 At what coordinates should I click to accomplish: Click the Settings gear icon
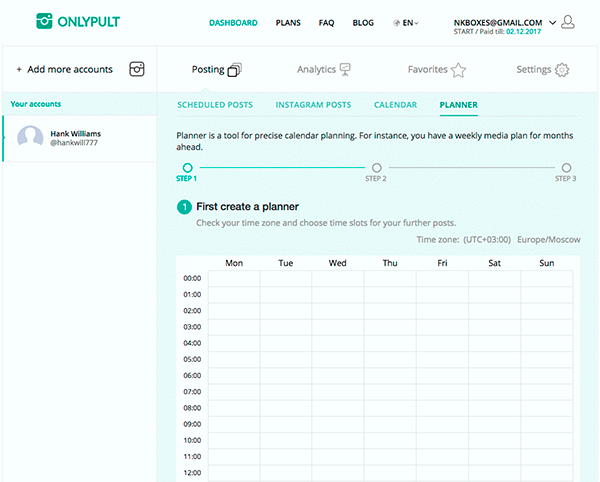pyautogui.click(x=562, y=70)
